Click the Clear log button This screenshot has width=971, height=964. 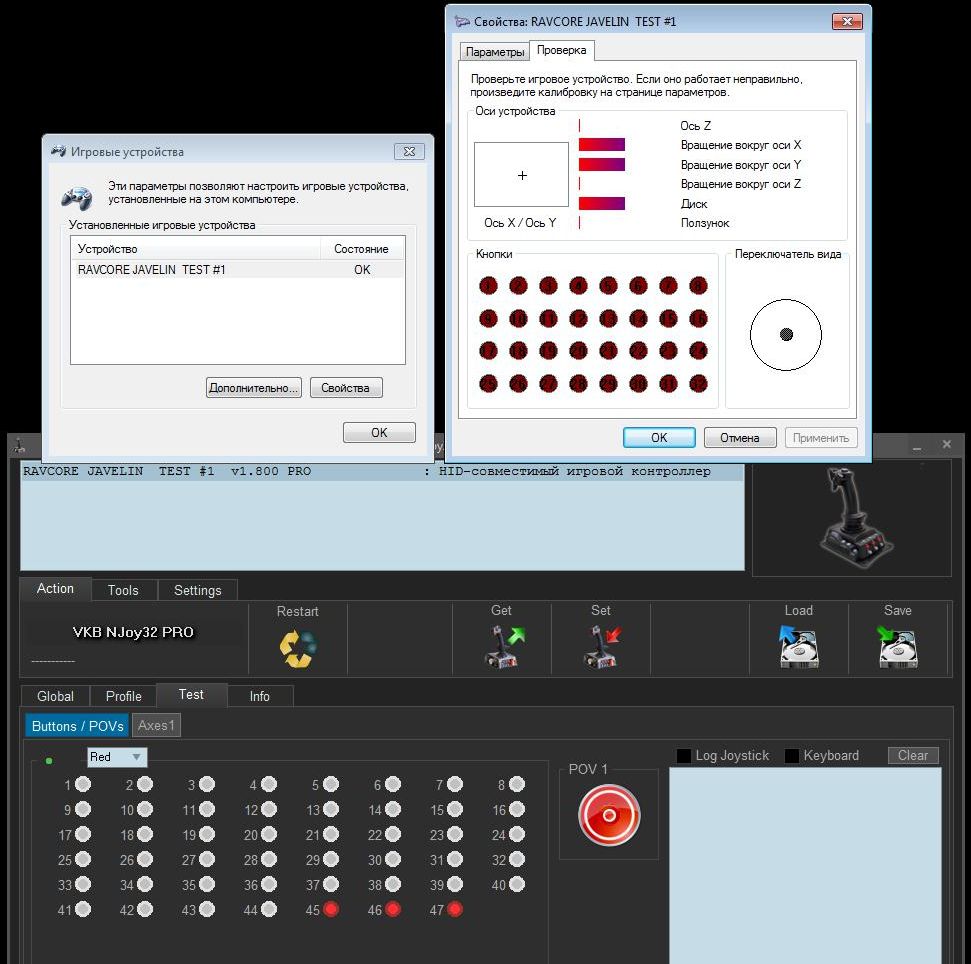[x=913, y=755]
